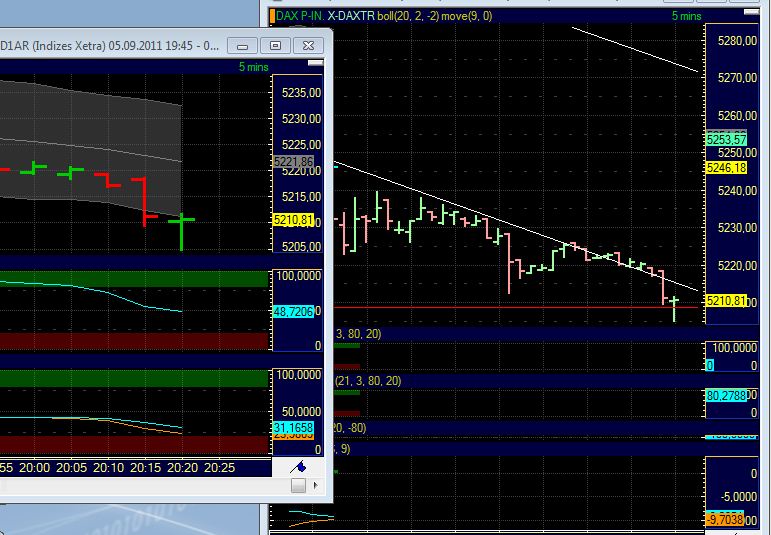Click the yellow 5246,18 price tag in DAX chart
Screen dimensions: 771x535
726,168
